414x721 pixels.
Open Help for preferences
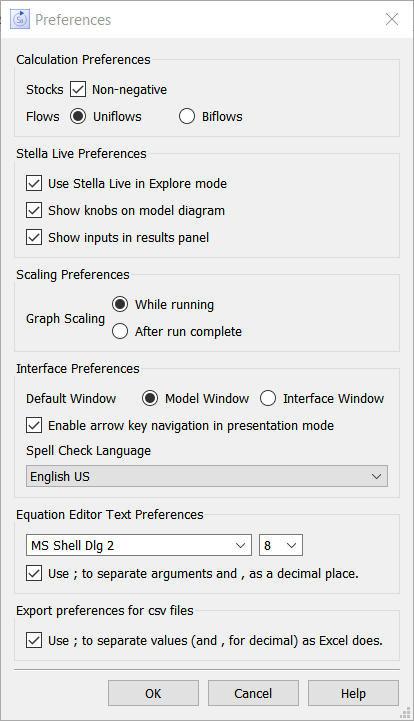pyautogui.click(x=353, y=693)
